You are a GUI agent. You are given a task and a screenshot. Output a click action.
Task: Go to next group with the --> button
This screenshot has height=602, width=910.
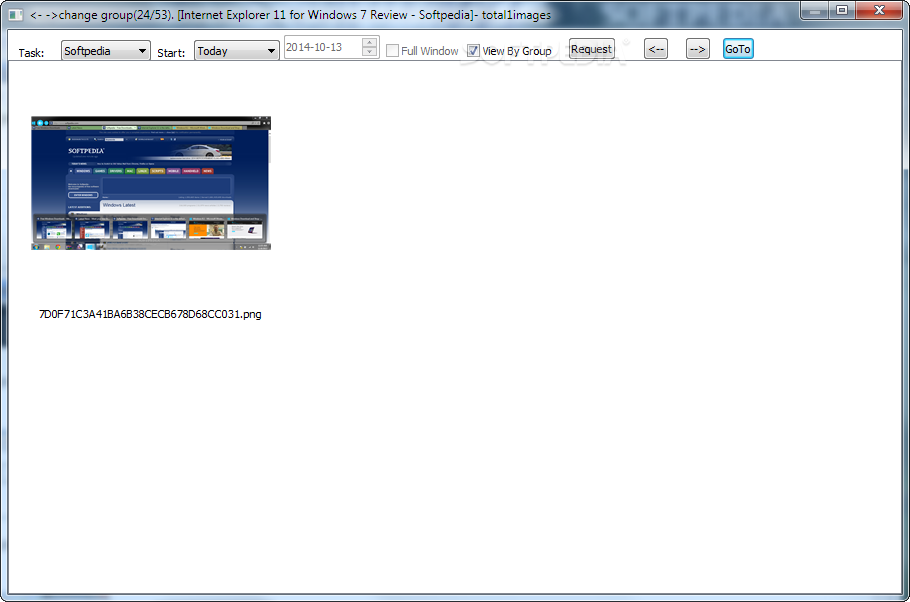[698, 49]
